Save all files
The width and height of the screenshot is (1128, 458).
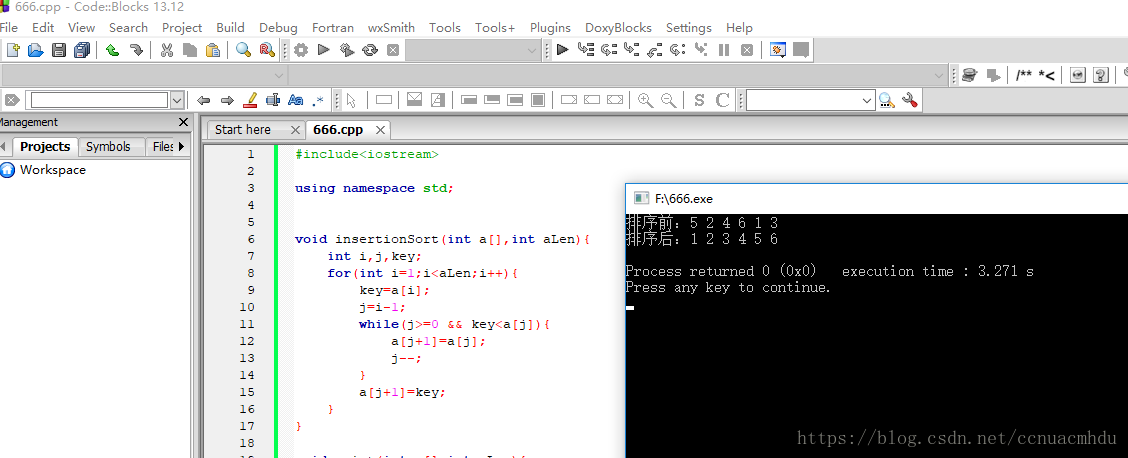[x=82, y=50]
